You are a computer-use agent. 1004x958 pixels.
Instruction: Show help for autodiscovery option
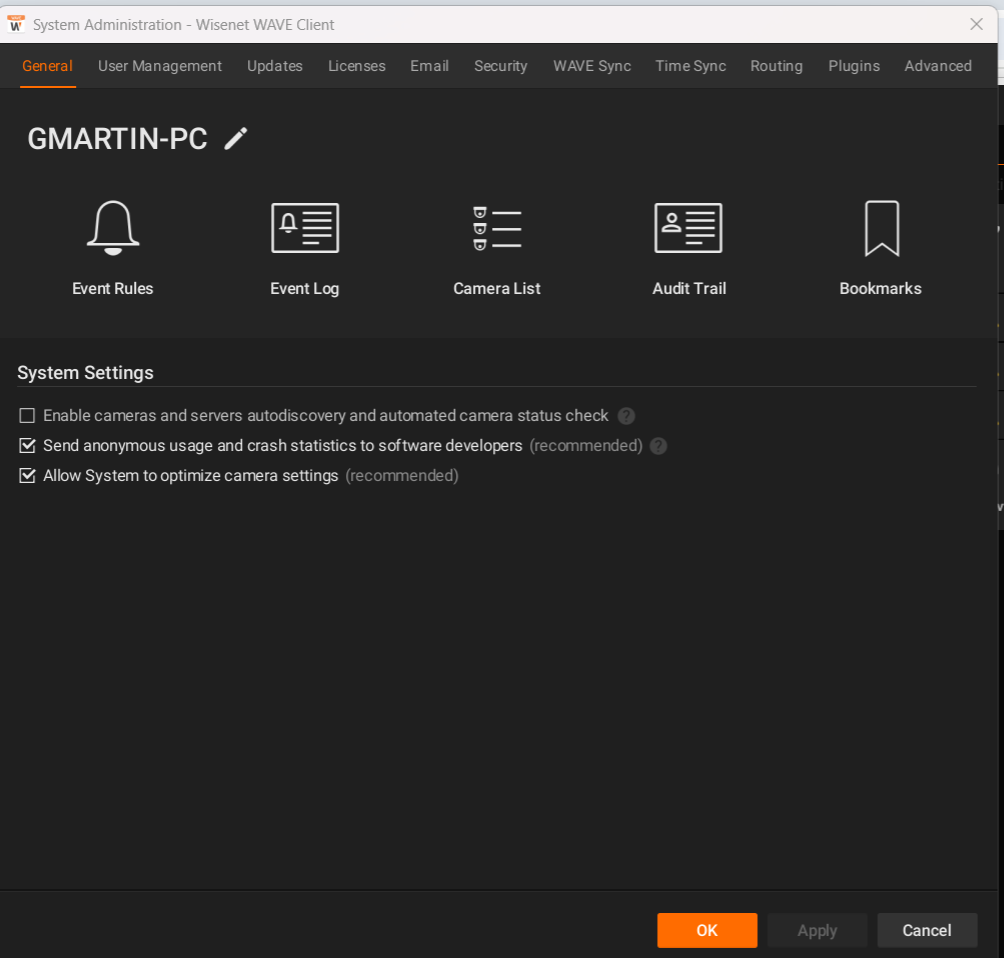(626, 416)
